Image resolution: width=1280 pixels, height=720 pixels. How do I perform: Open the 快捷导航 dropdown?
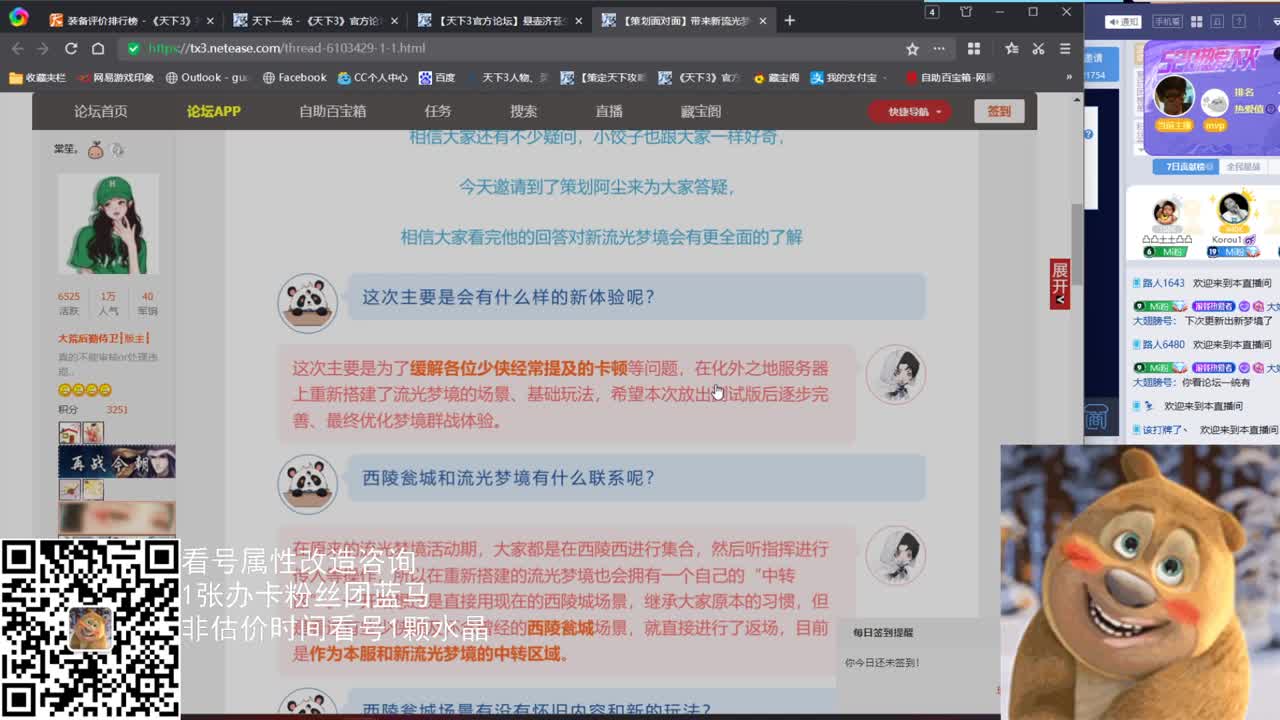click(x=910, y=112)
